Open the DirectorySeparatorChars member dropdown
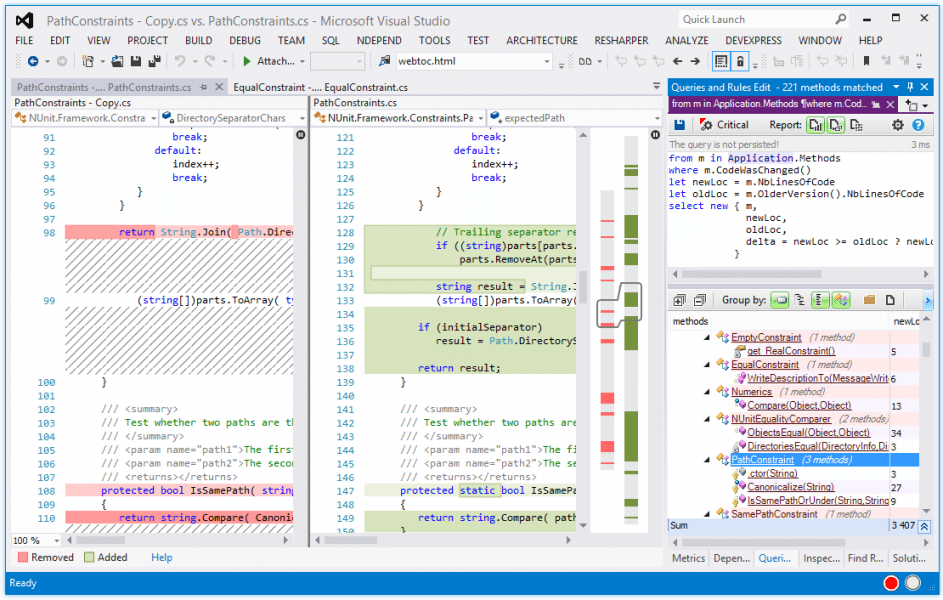This screenshot has height=600, width=943. click(x=302, y=118)
